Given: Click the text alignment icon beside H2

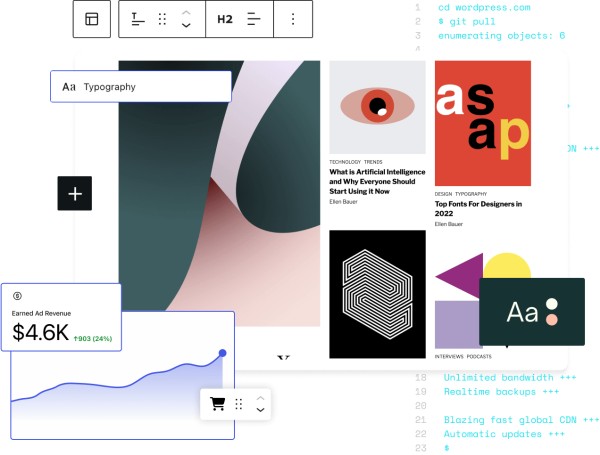Looking at the screenshot, I should point(254,19).
